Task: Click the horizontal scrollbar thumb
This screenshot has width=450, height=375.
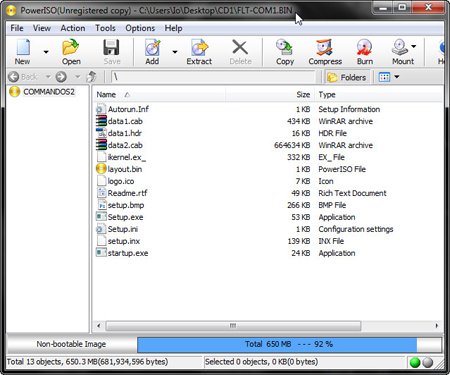Action: pos(233,326)
